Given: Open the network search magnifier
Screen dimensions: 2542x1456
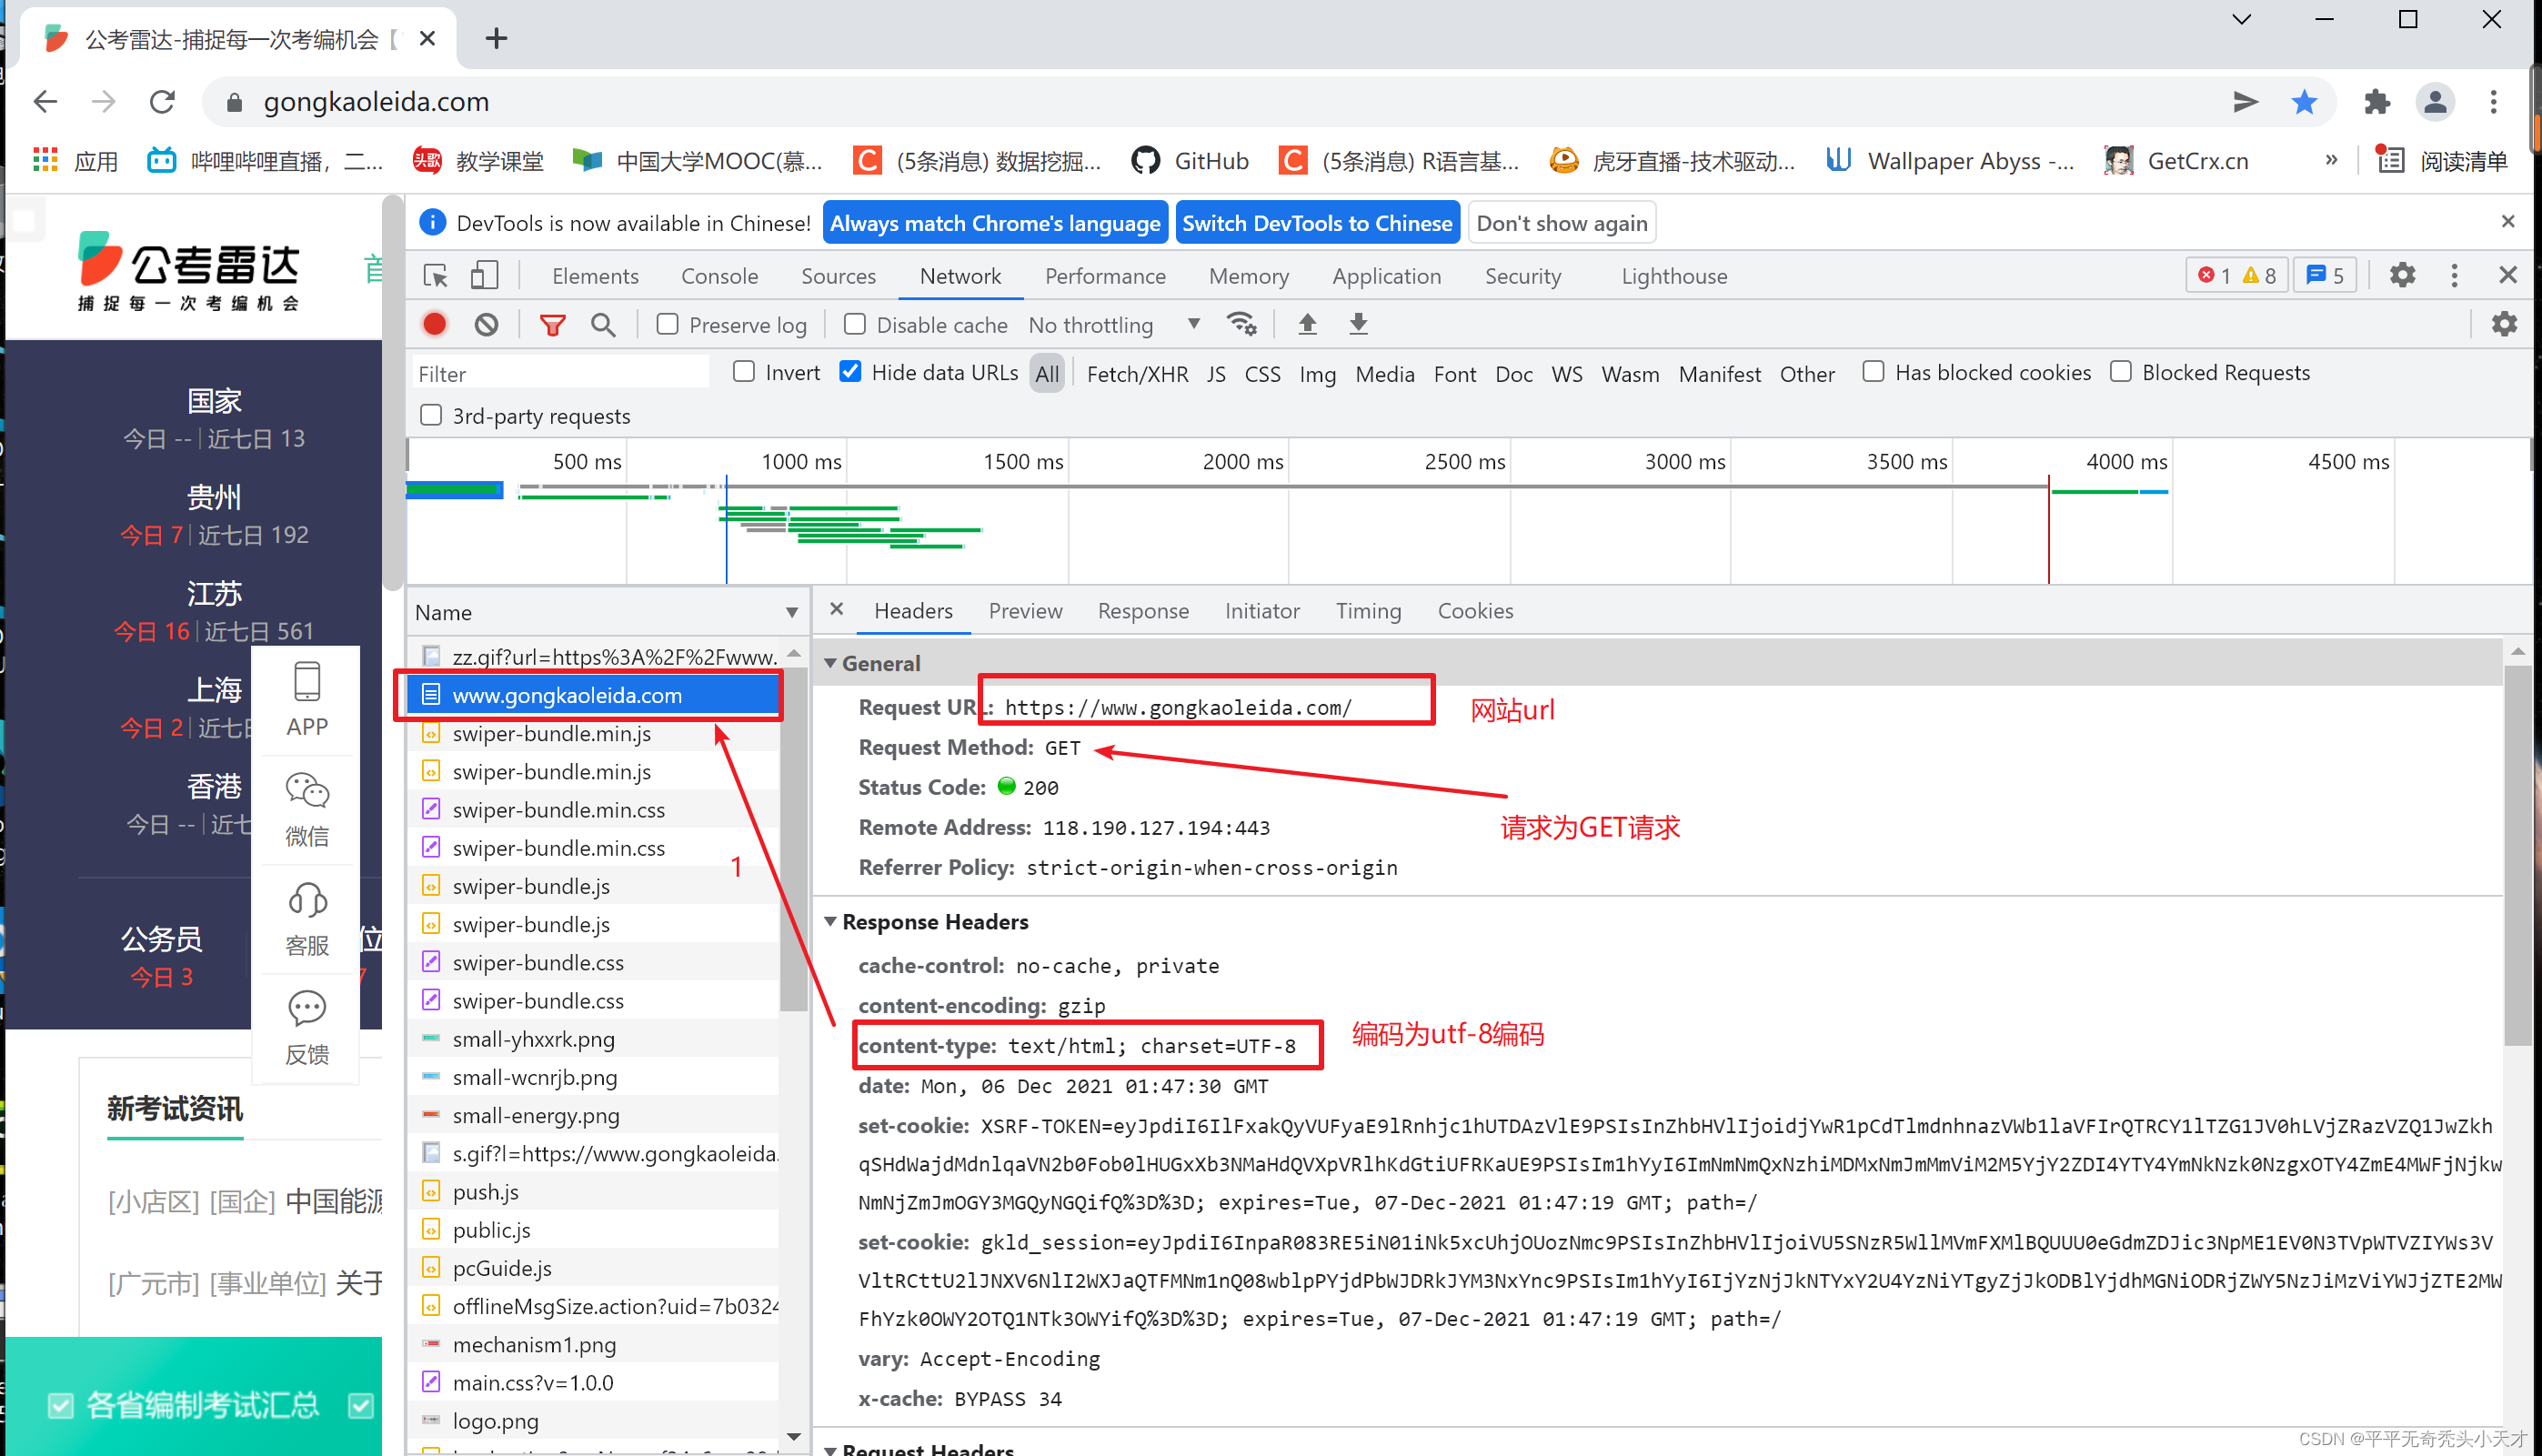Looking at the screenshot, I should [603, 324].
